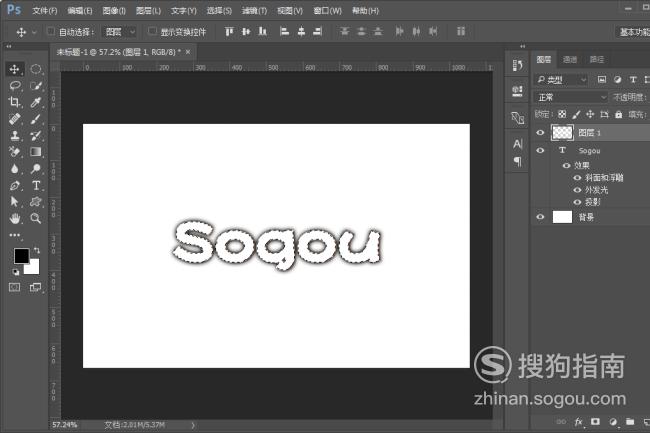Click align top edges button

(229, 31)
